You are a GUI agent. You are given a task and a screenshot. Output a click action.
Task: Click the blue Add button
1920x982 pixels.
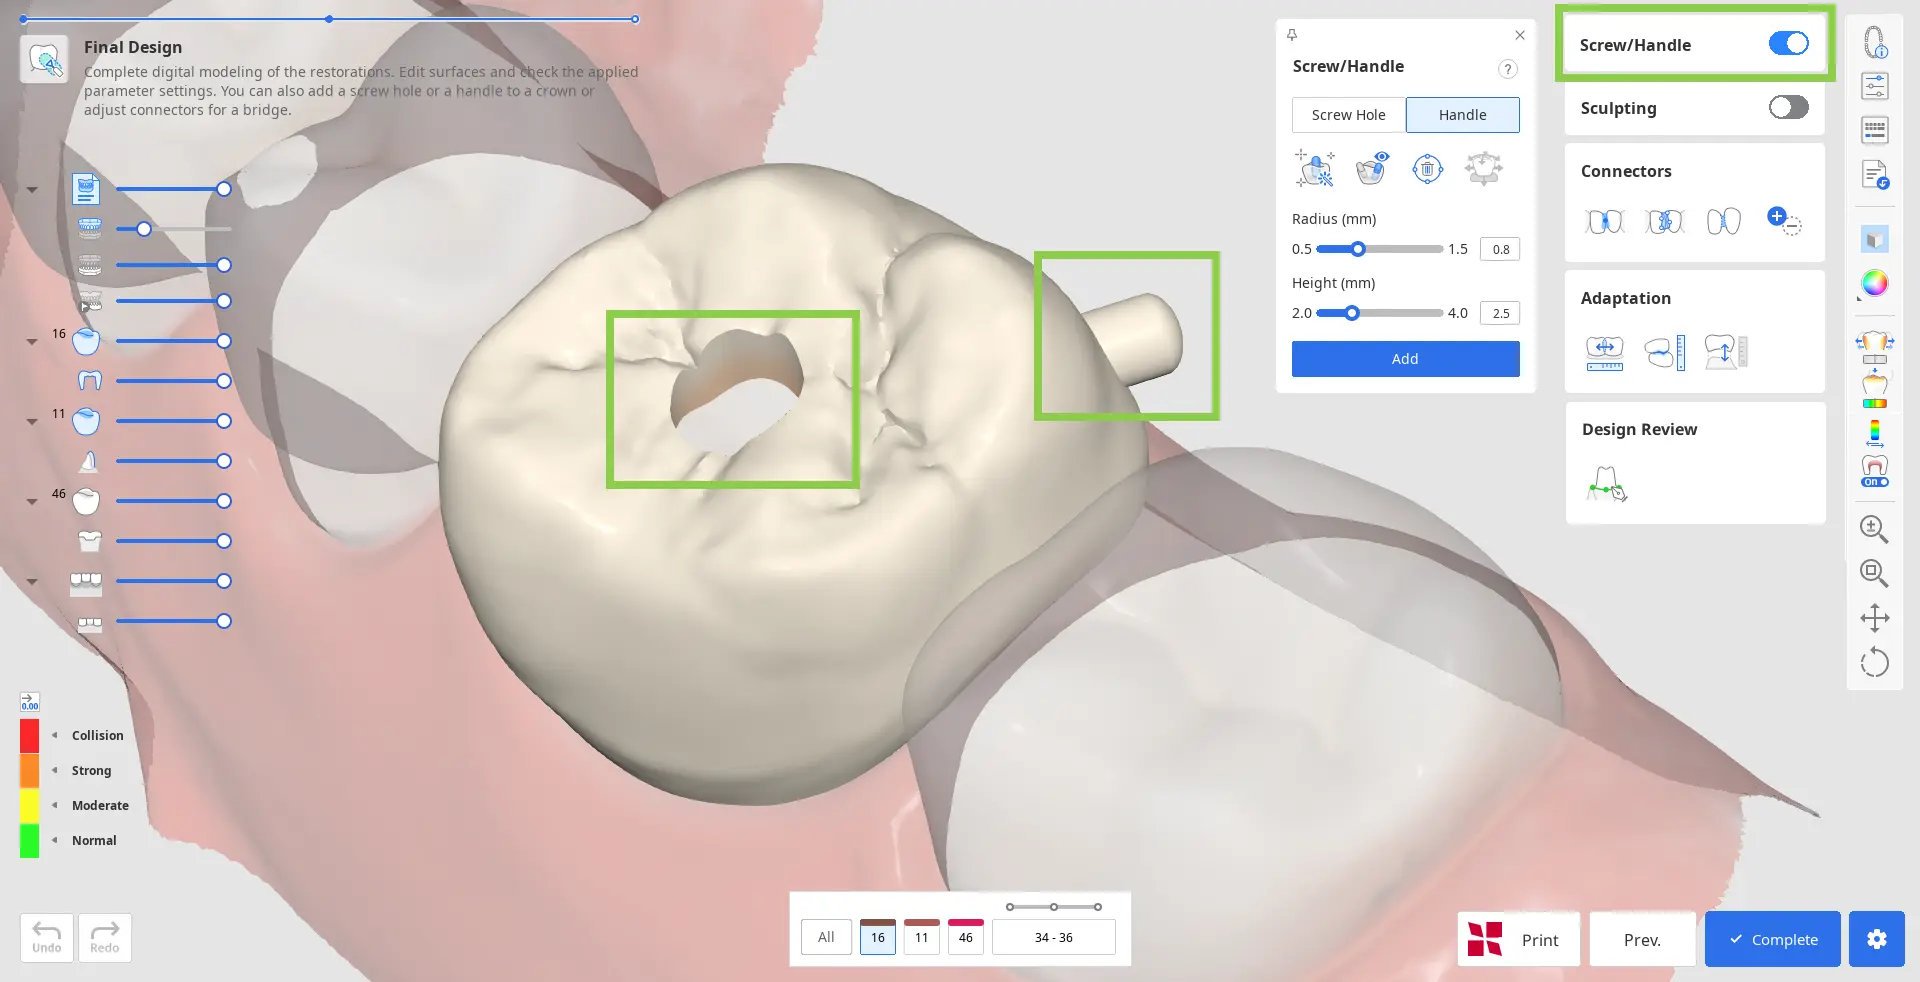click(x=1405, y=359)
